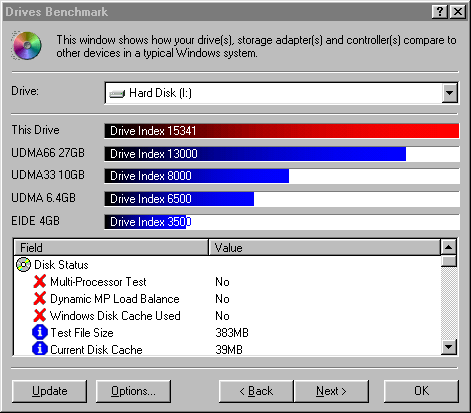
Task: Click red X beside Windows Disk Cache Used
Action: (40, 315)
